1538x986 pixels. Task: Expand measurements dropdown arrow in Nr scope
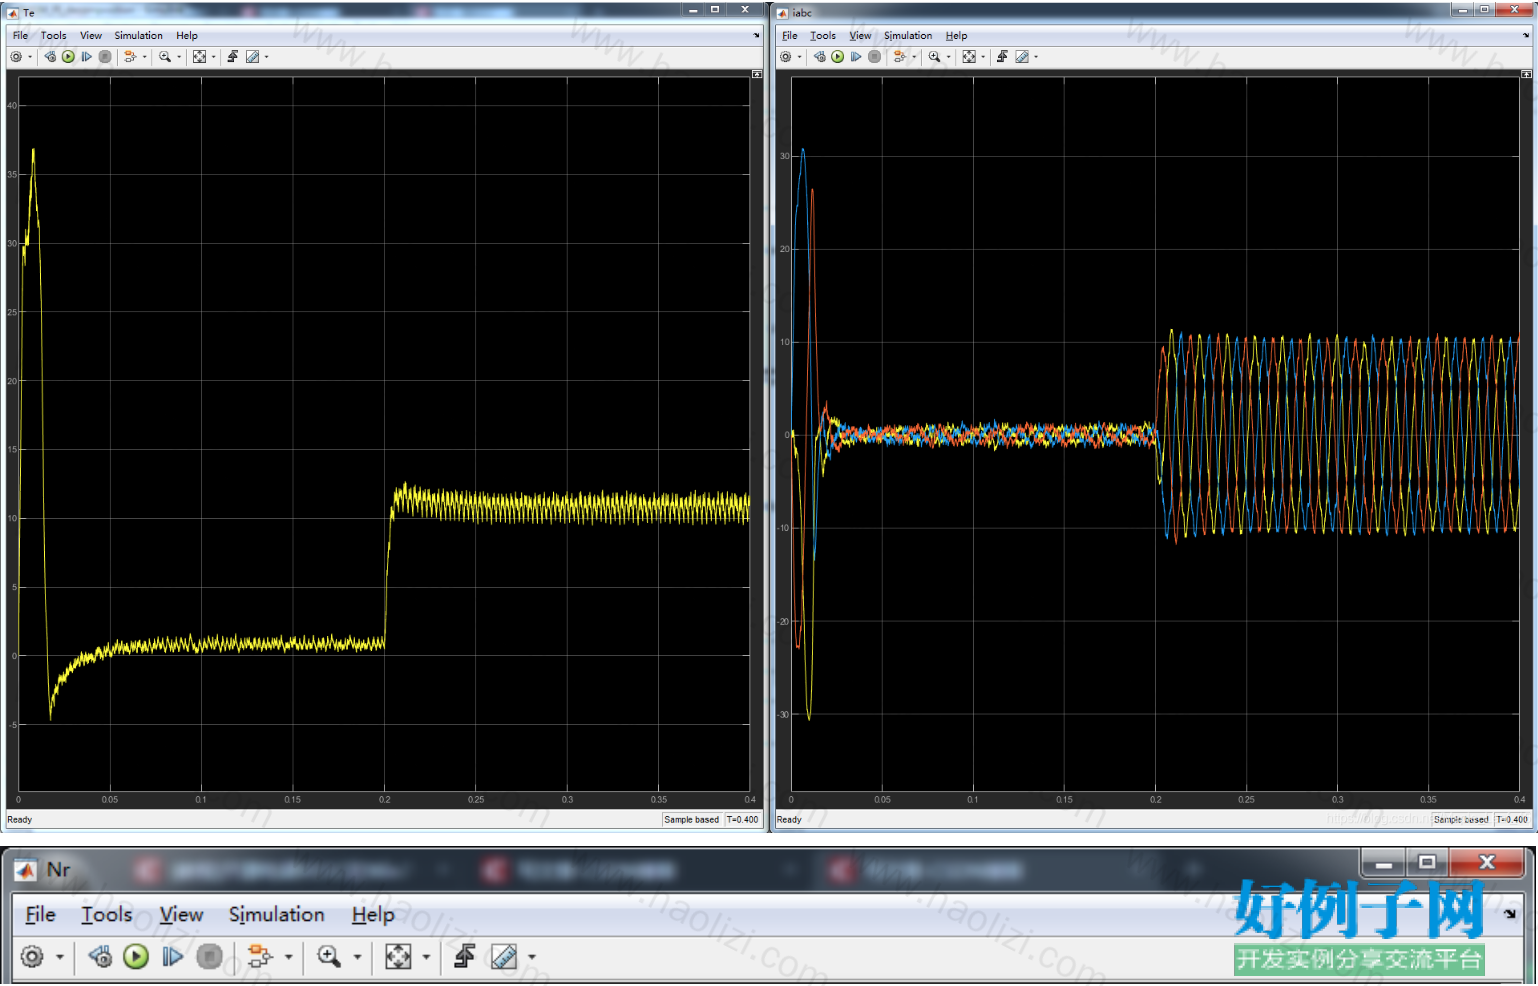pyautogui.click(x=531, y=957)
